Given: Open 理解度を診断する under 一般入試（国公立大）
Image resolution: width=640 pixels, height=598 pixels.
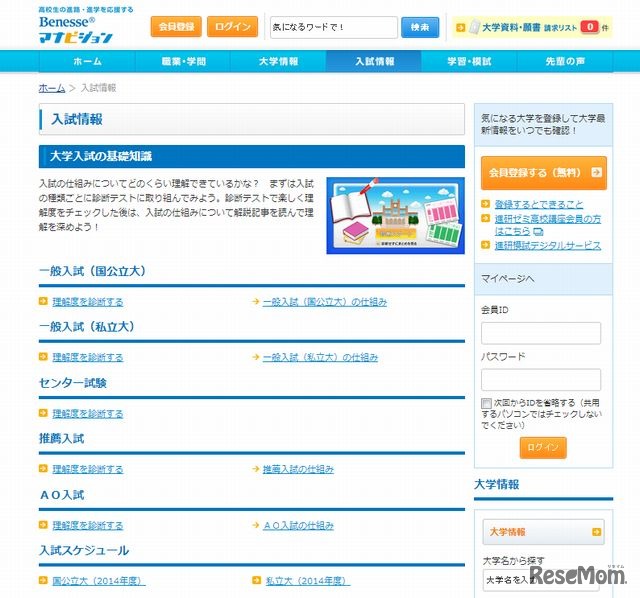Looking at the screenshot, I should point(88,302).
